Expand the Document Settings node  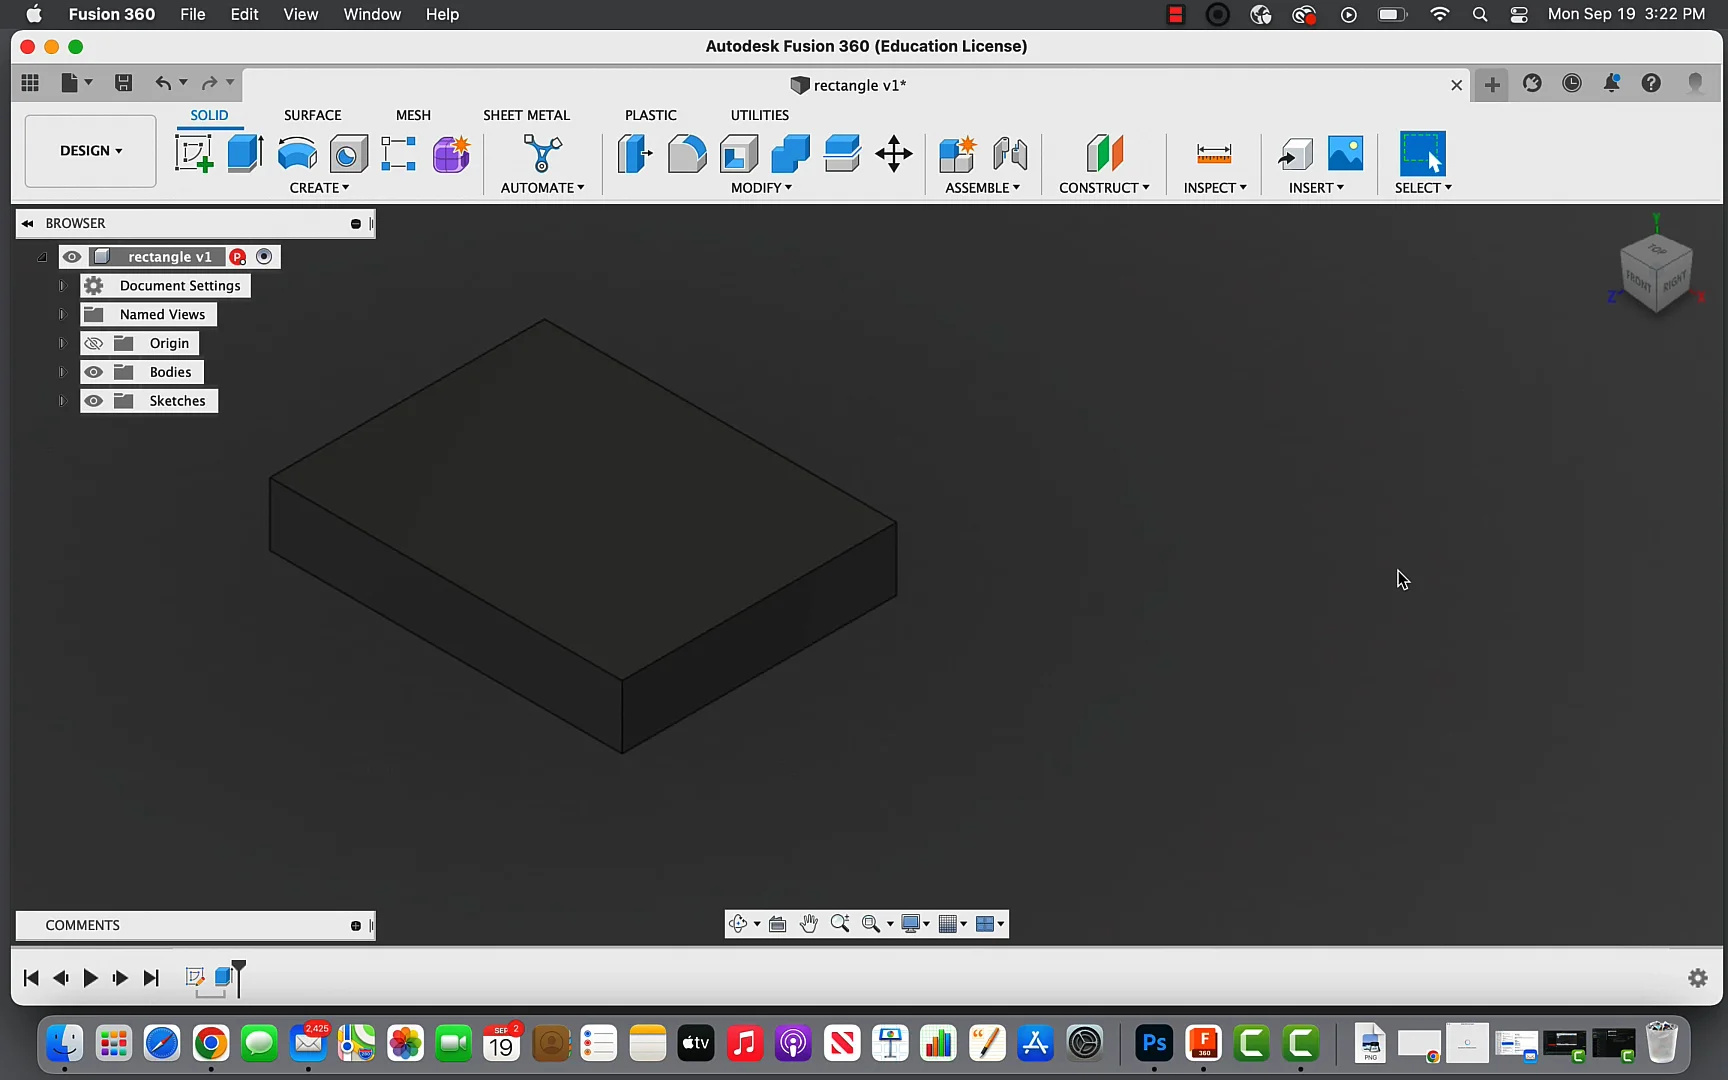coord(62,285)
